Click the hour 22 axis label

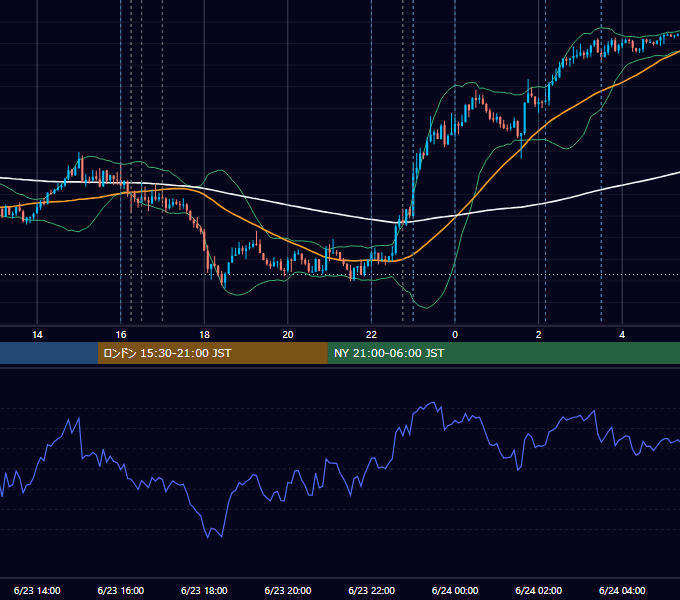click(372, 335)
